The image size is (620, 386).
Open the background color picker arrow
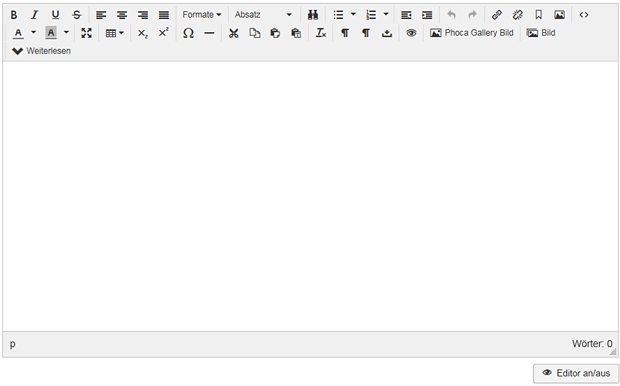(66, 33)
